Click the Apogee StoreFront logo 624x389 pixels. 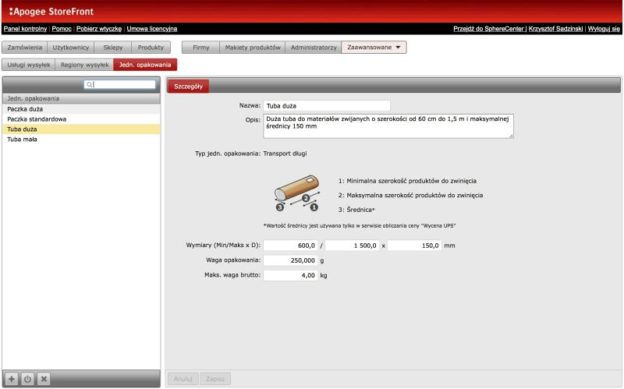51,12
